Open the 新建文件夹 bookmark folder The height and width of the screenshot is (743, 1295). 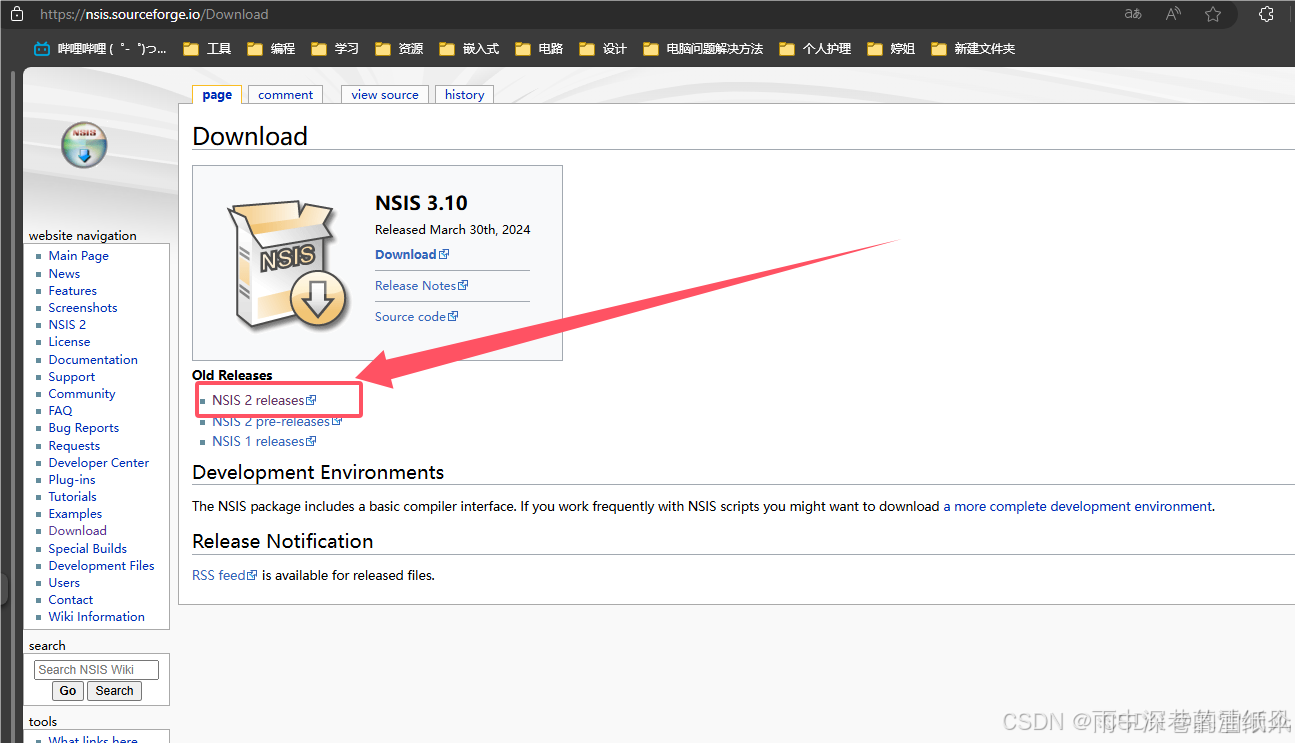pos(973,48)
